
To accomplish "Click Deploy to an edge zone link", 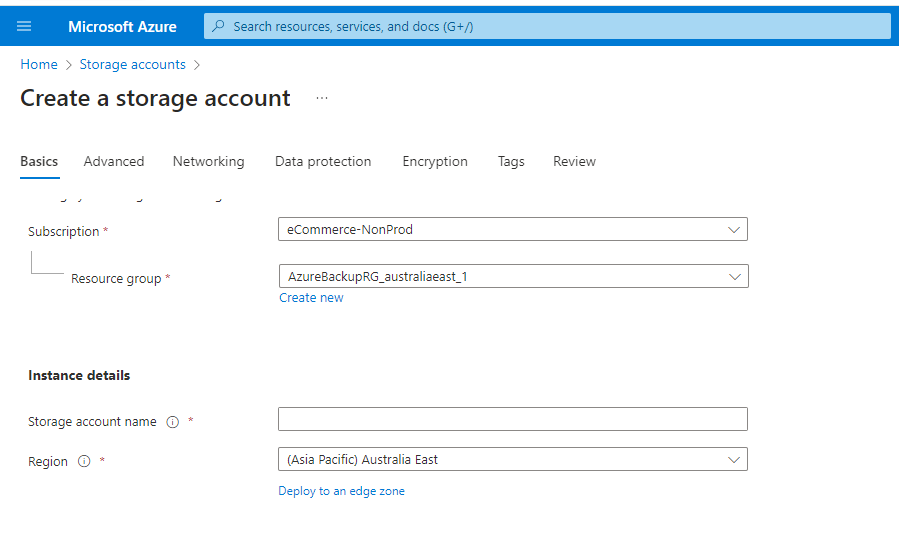I will point(341,491).
